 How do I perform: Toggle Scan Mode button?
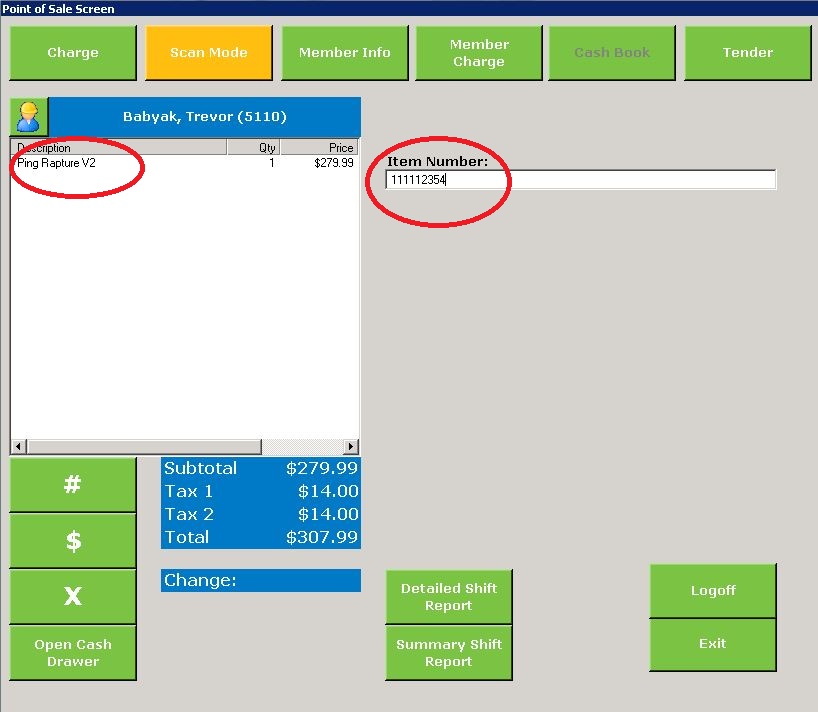[x=209, y=53]
